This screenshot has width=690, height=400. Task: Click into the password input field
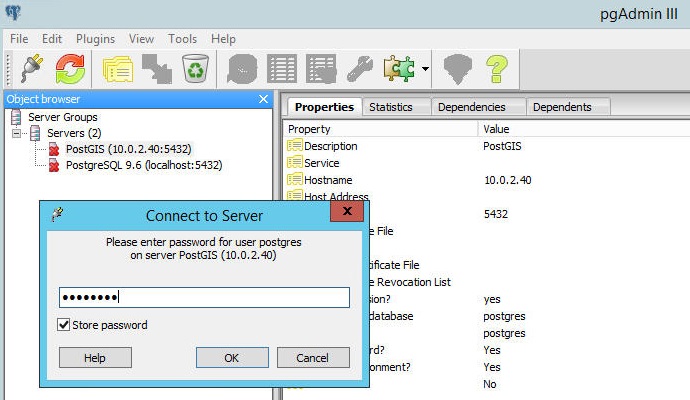point(204,297)
